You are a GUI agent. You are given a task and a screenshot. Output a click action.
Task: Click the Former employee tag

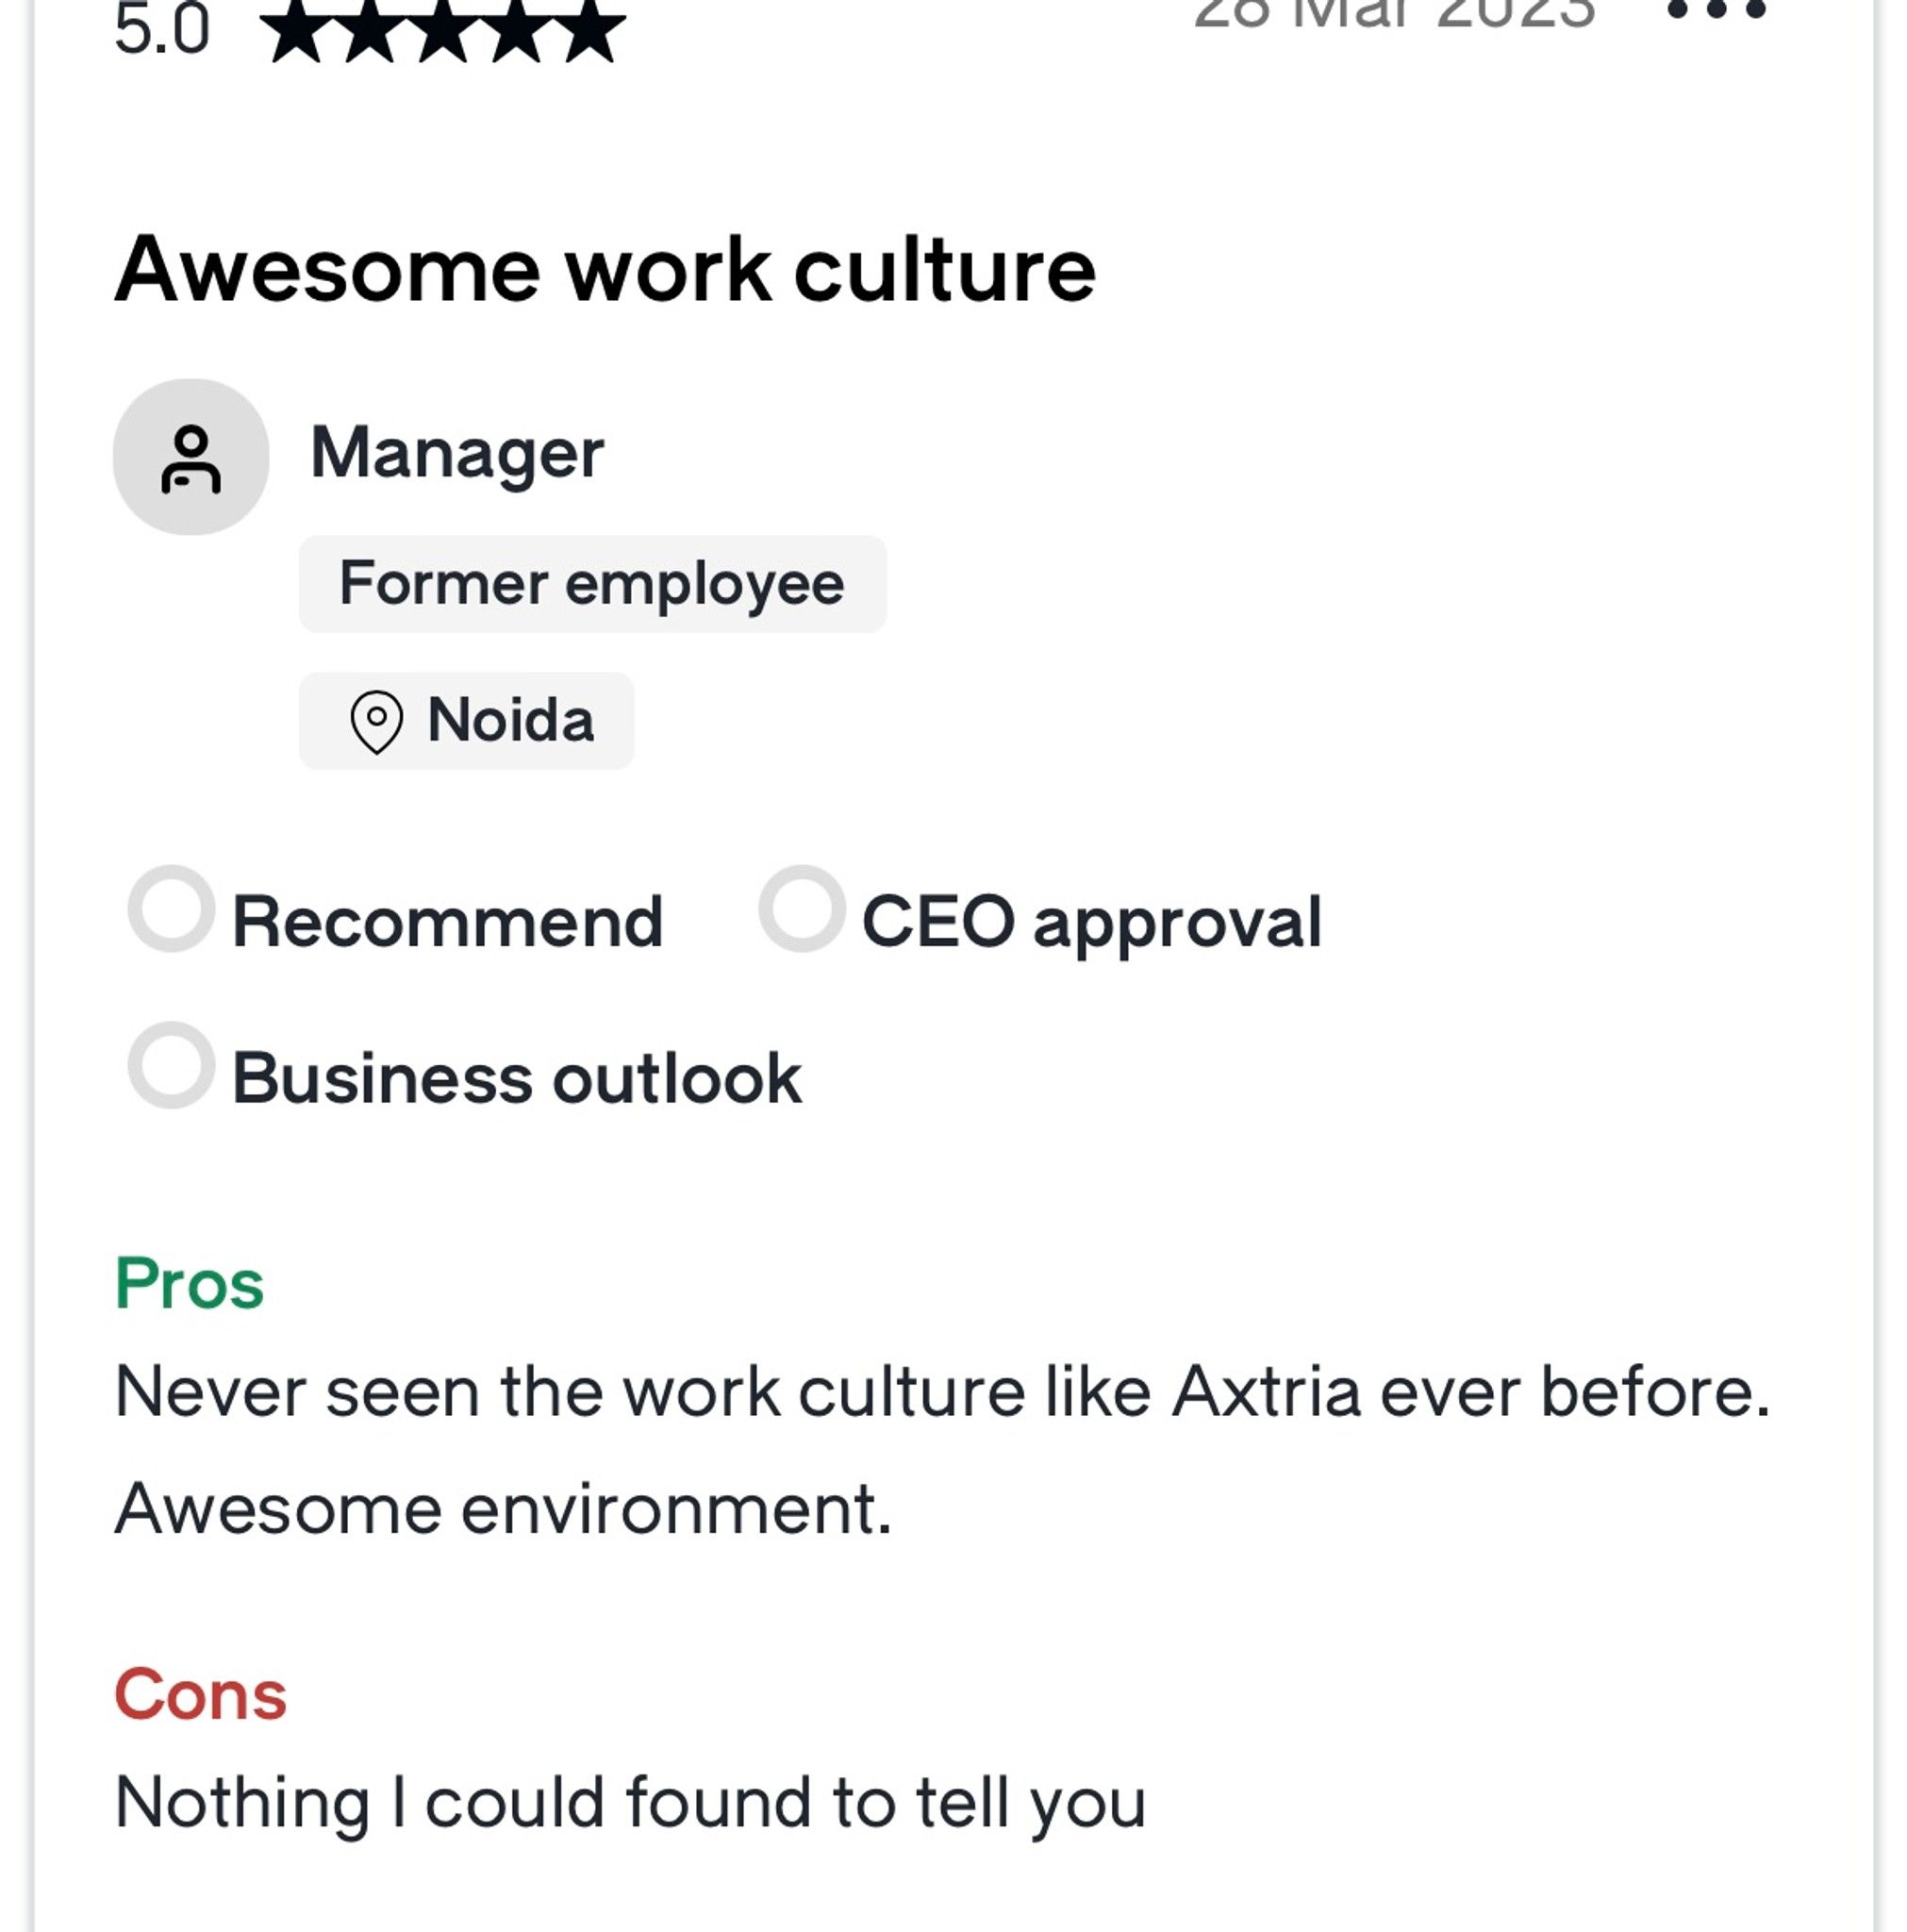tap(592, 584)
